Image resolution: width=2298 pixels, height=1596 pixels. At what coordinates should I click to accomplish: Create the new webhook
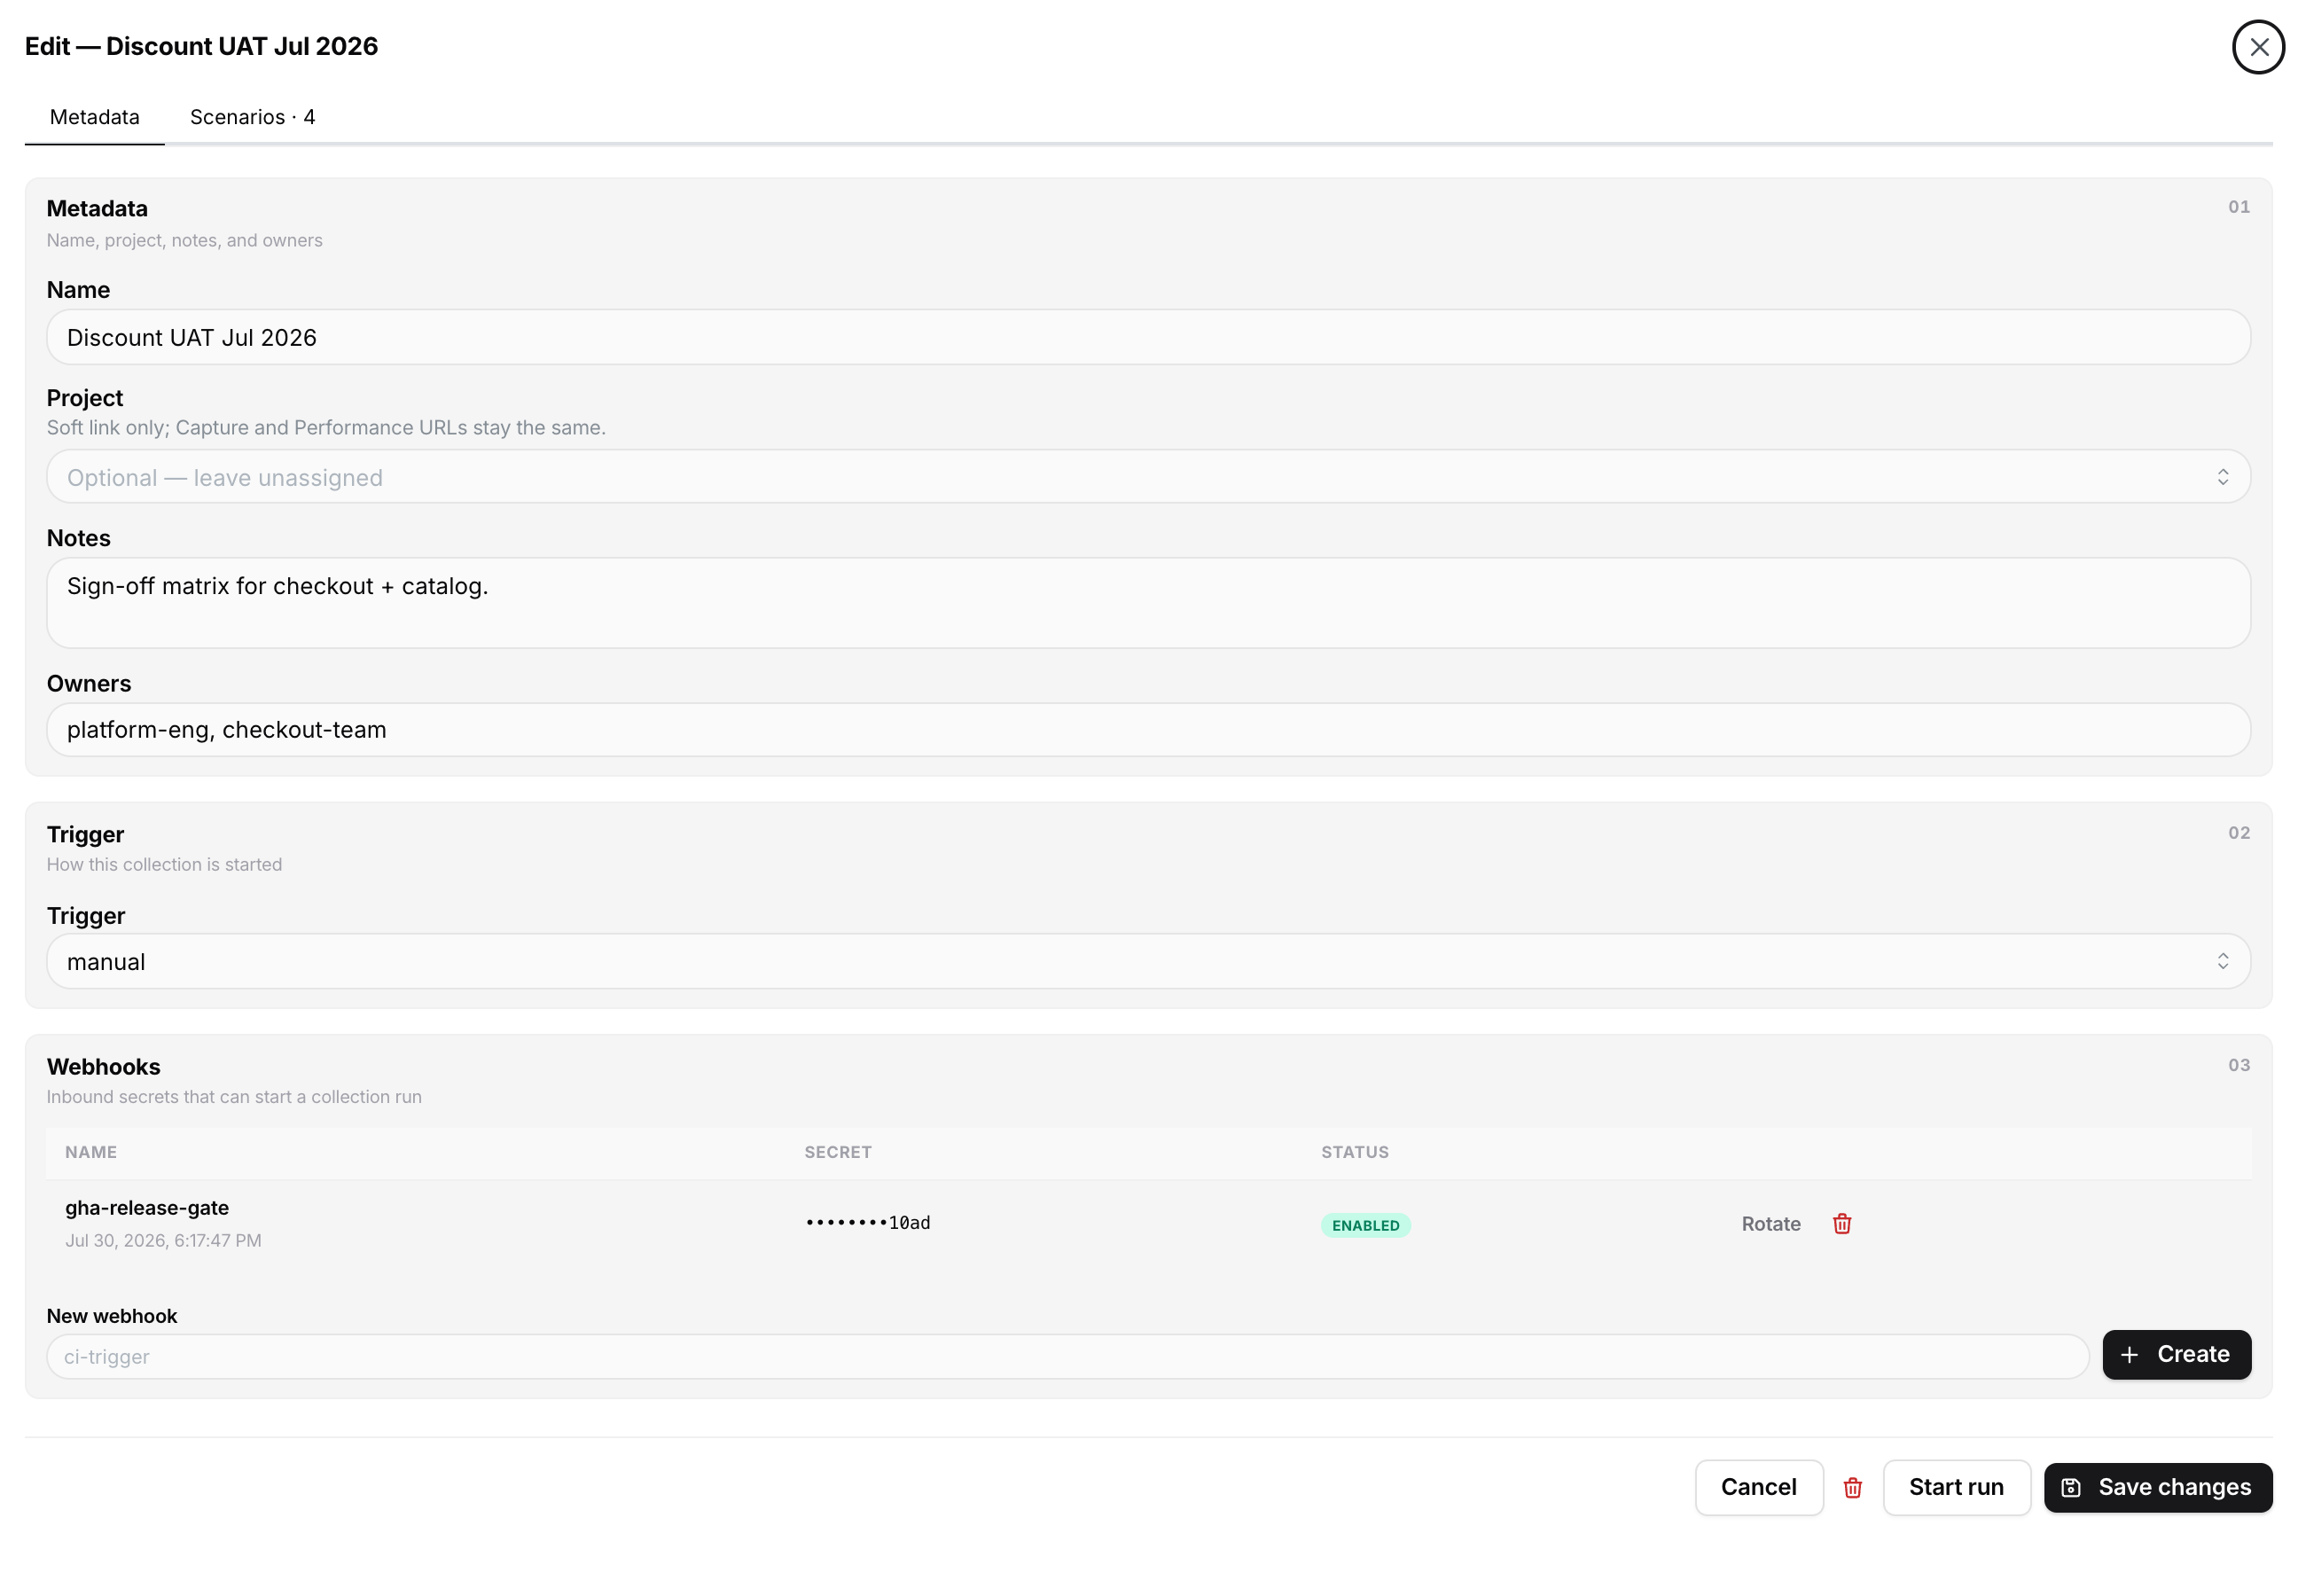[x=2176, y=1354]
